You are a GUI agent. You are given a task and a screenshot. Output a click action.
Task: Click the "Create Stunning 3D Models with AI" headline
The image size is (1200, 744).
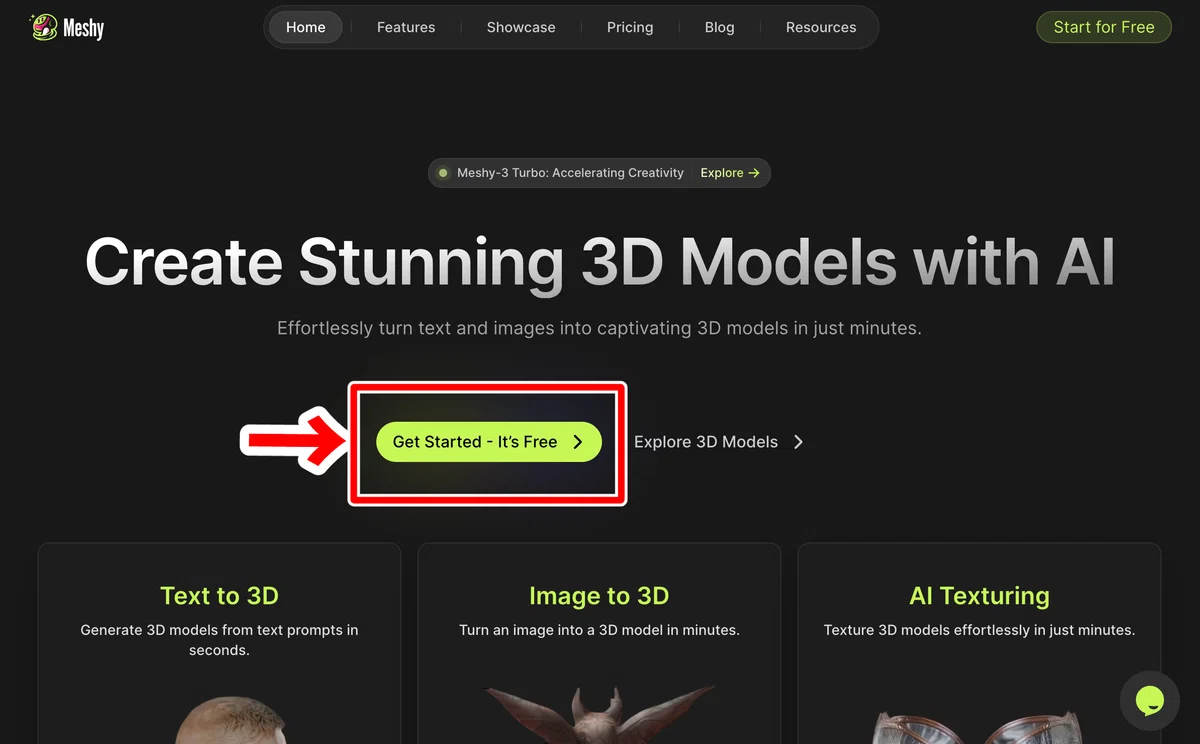pyautogui.click(x=600, y=262)
